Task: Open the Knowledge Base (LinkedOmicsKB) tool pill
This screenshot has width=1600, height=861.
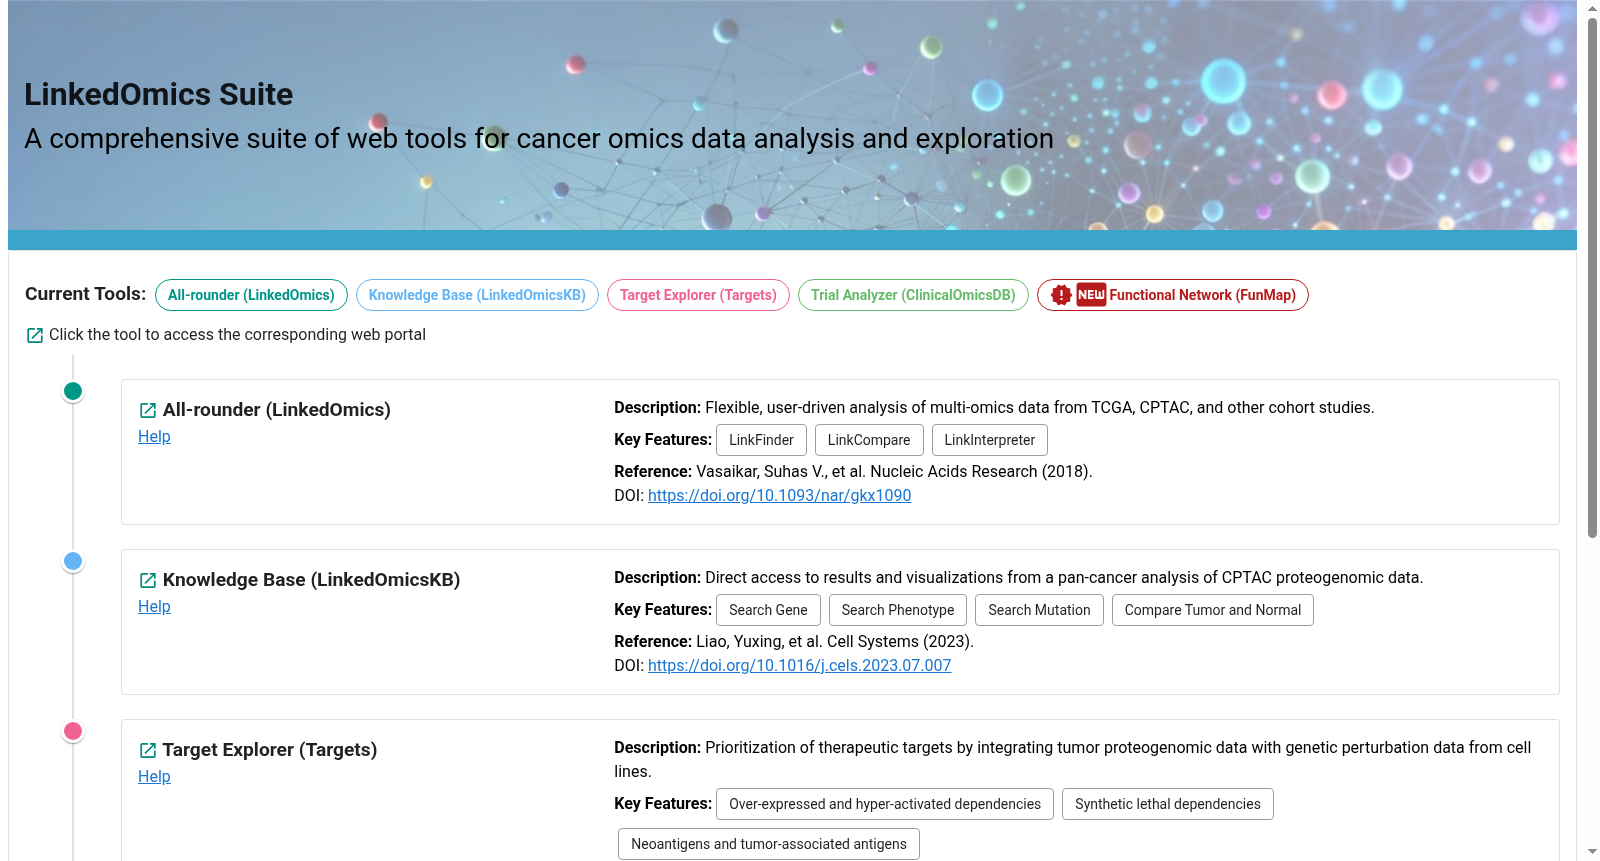Action: click(477, 295)
